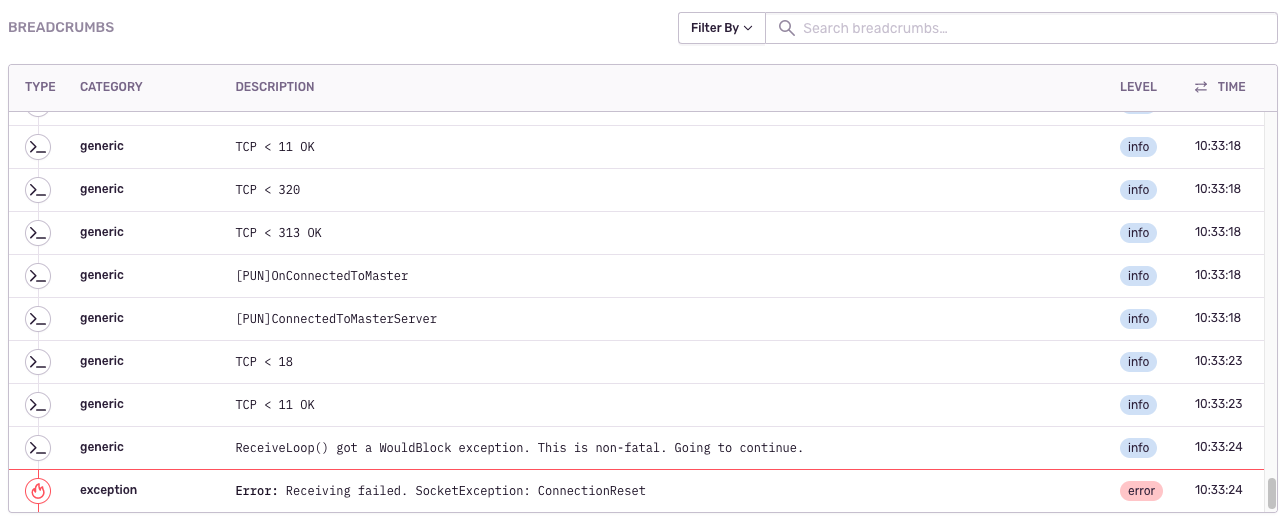Select the 'TCP < 320' description text
The height and width of the screenshot is (519, 1286).
point(268,190)
